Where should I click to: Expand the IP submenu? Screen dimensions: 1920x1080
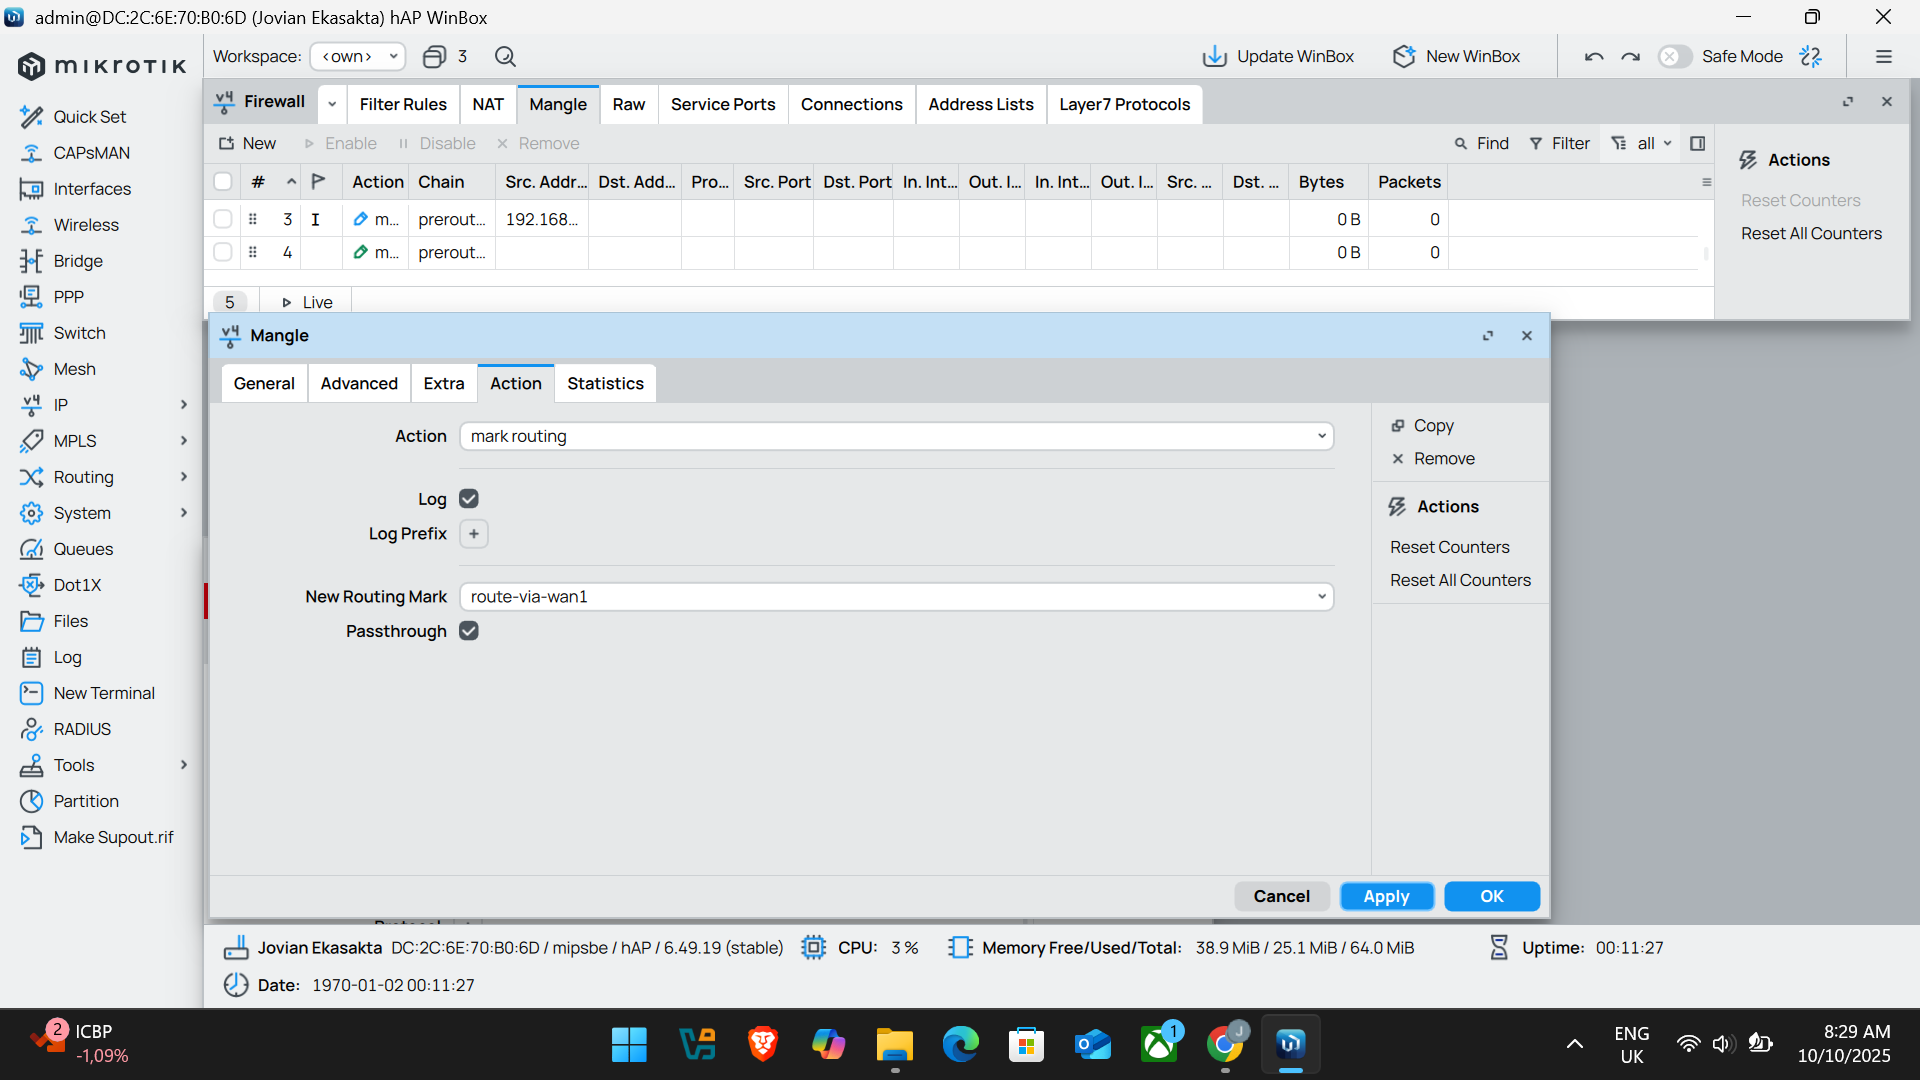[x=184, y=405]
